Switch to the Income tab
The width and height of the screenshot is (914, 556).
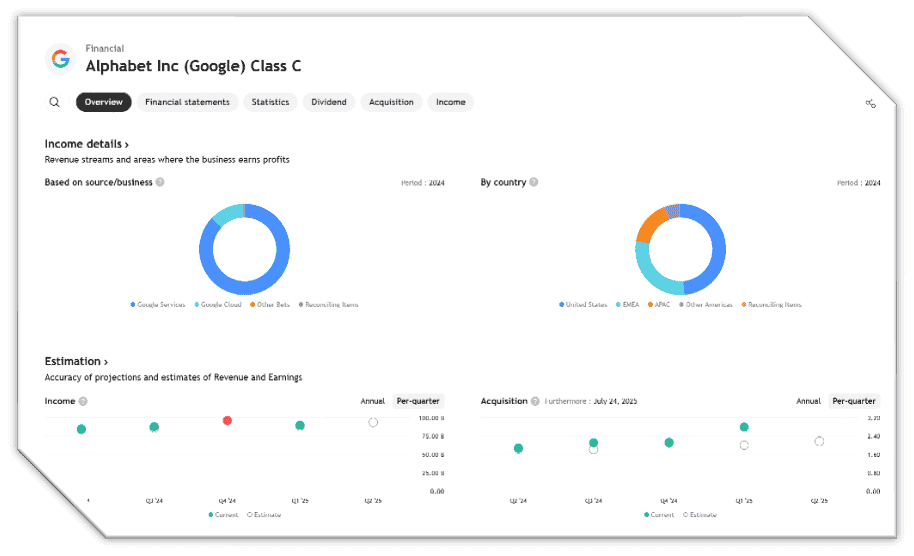tap(451, 102)
